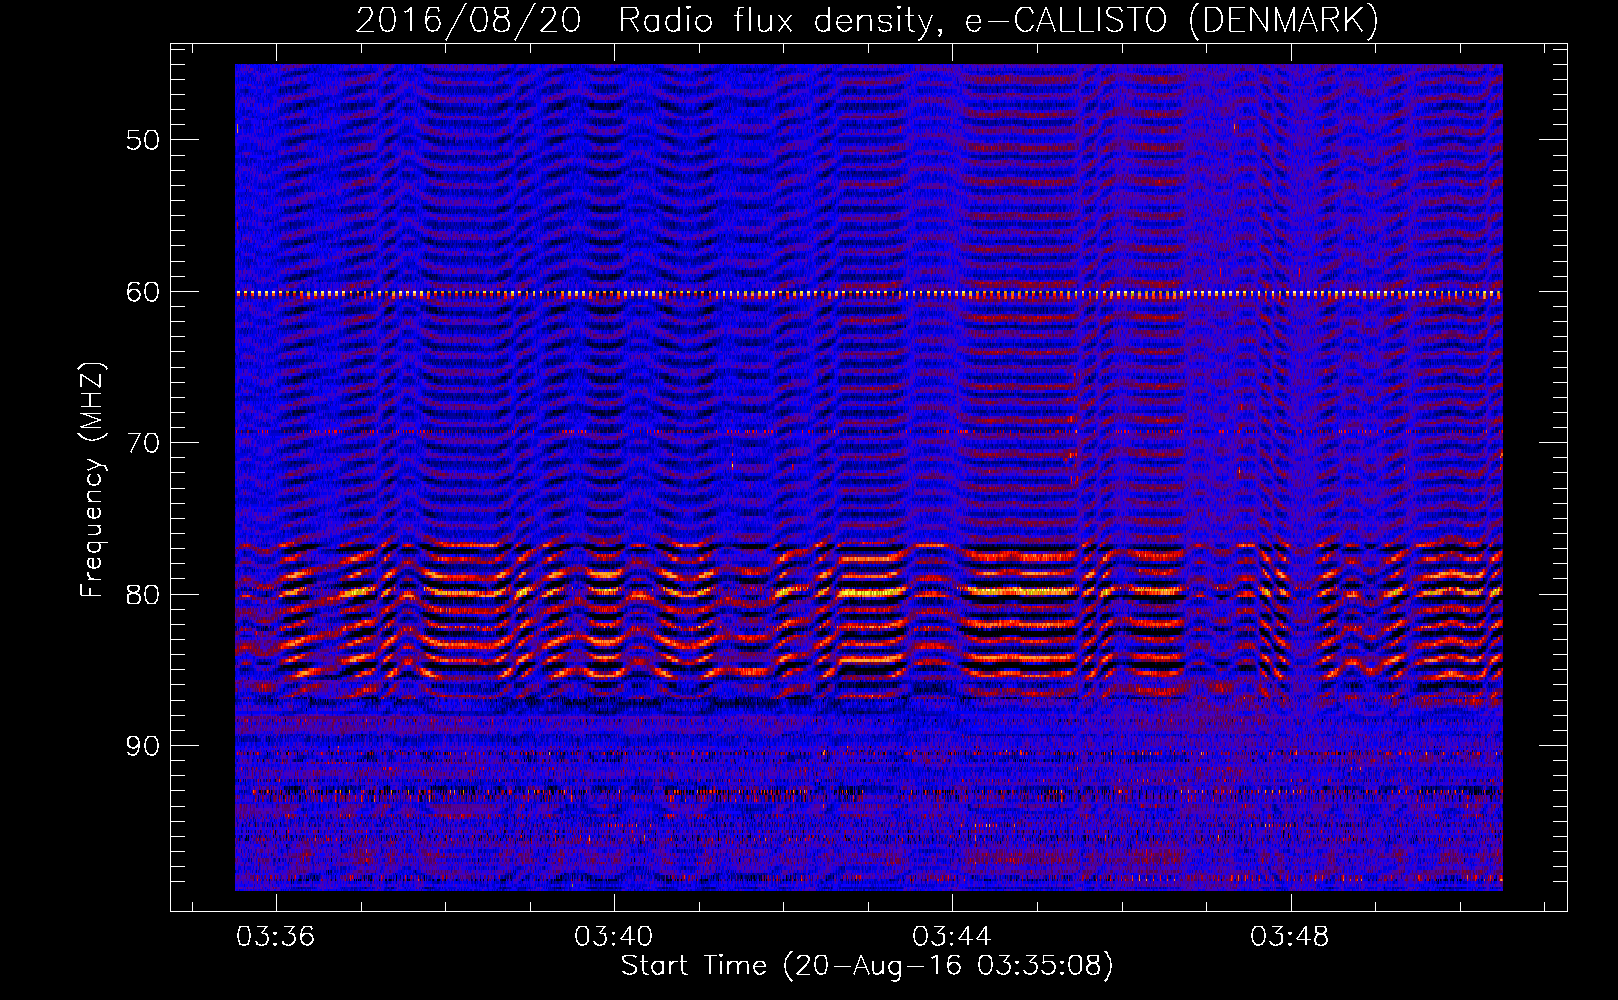Click the 50 frequency tick label
This screenshot has height=1000, width=1618.
tap(143, 139)
